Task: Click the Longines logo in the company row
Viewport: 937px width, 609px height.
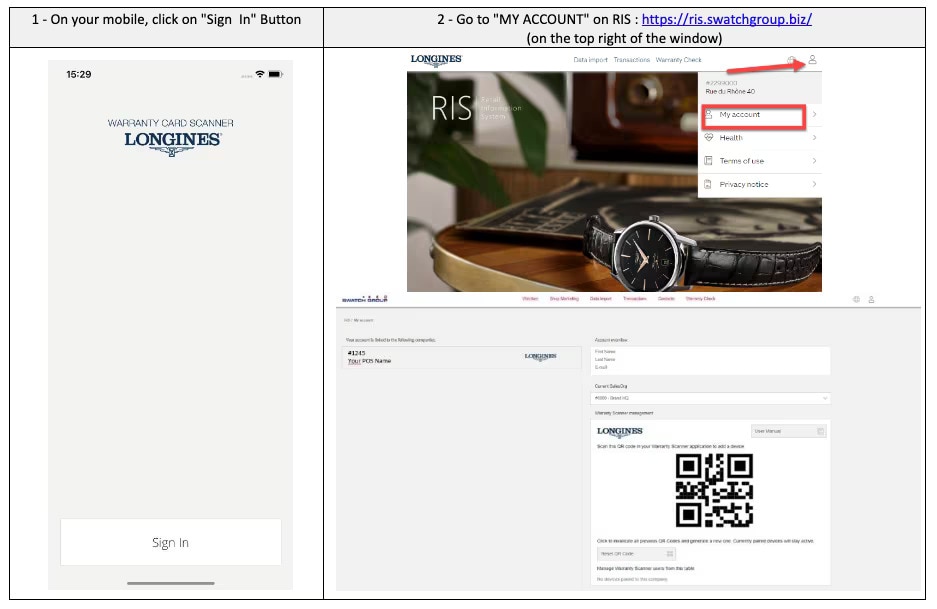Action: (540, 357)
